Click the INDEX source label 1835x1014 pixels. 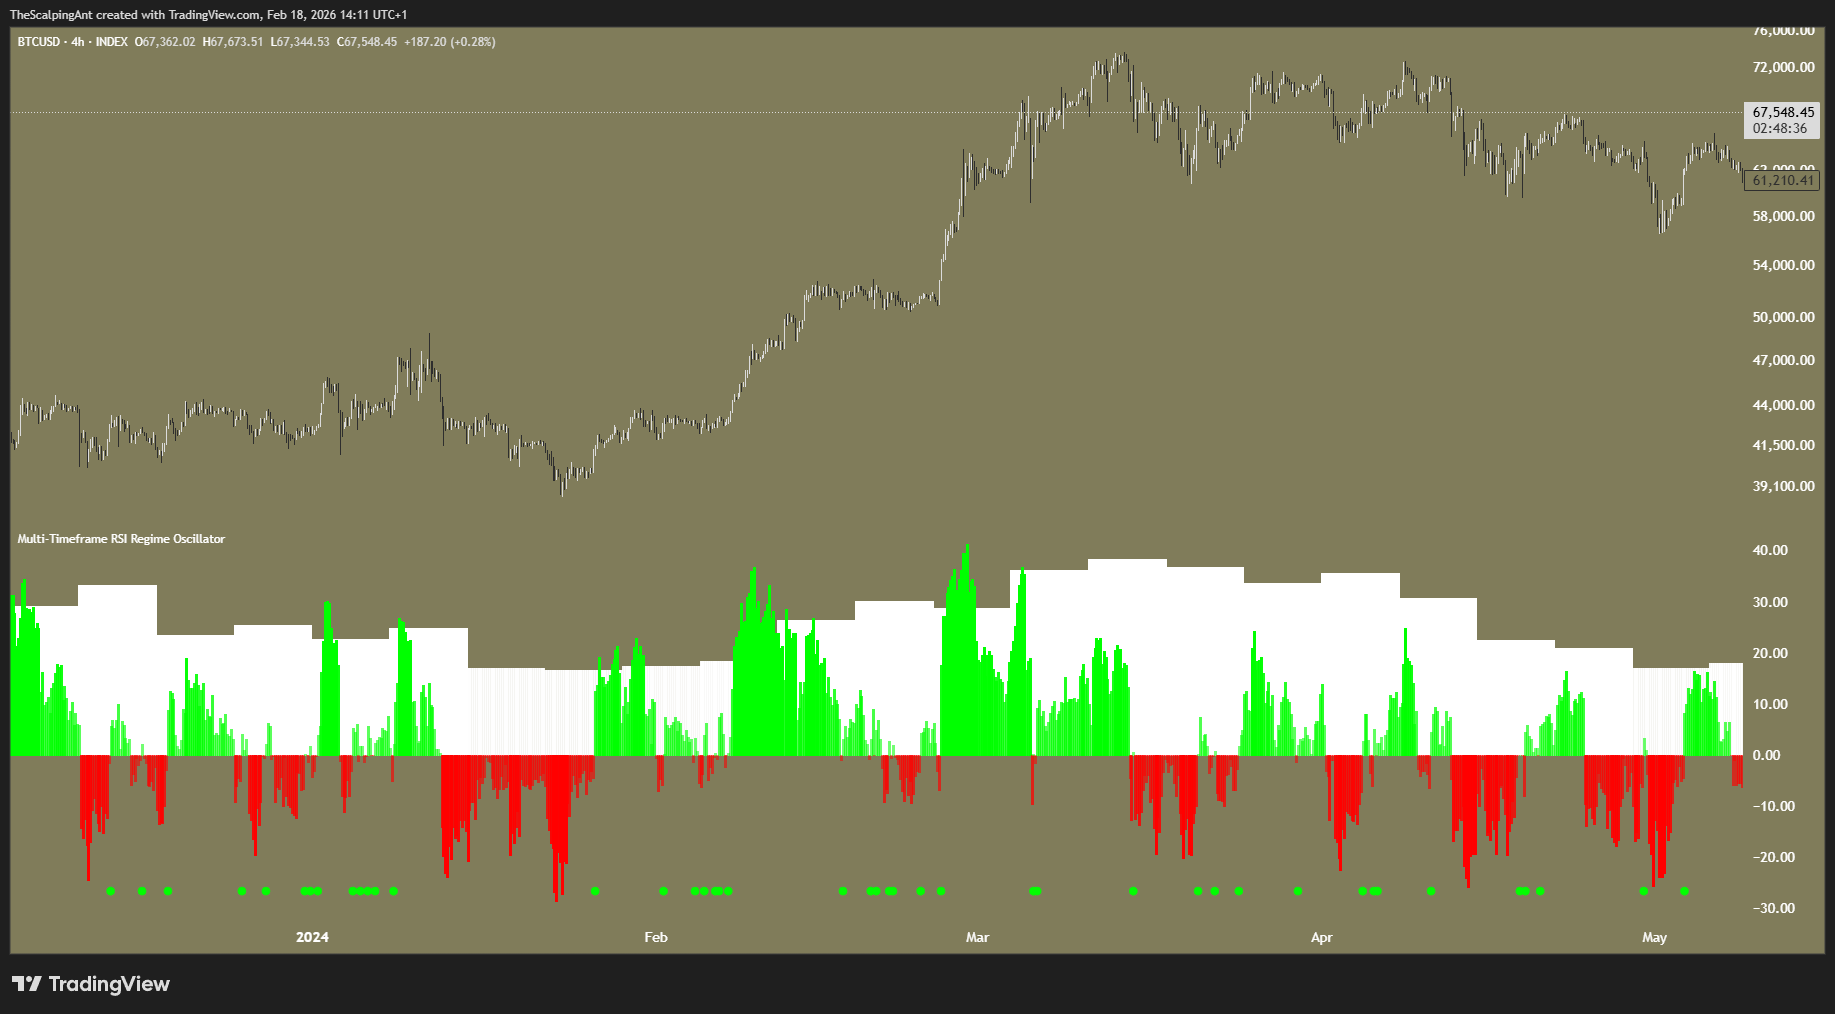[x=112, y=42]
